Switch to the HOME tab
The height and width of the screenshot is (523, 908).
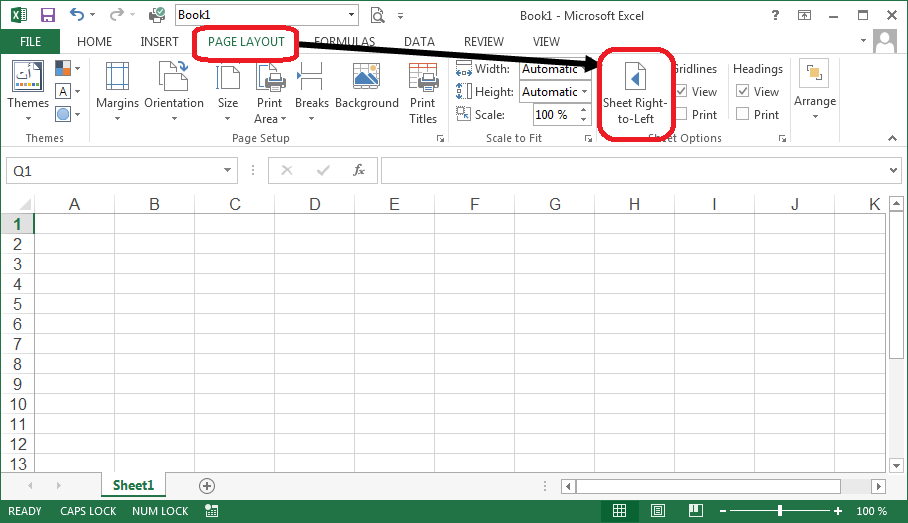coord(94,42)
